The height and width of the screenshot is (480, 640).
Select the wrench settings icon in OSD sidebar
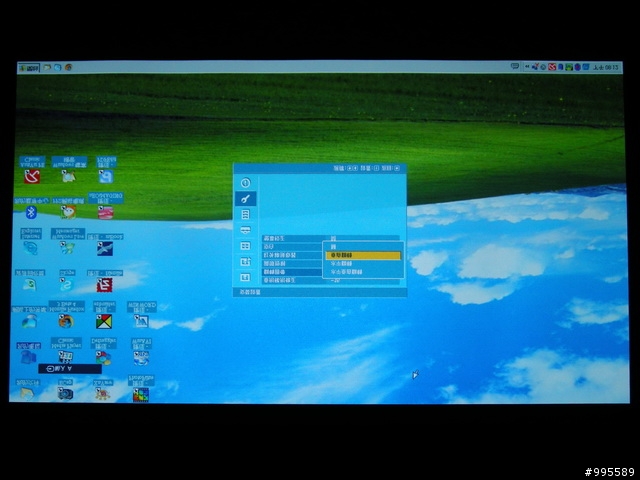(245, 199)
